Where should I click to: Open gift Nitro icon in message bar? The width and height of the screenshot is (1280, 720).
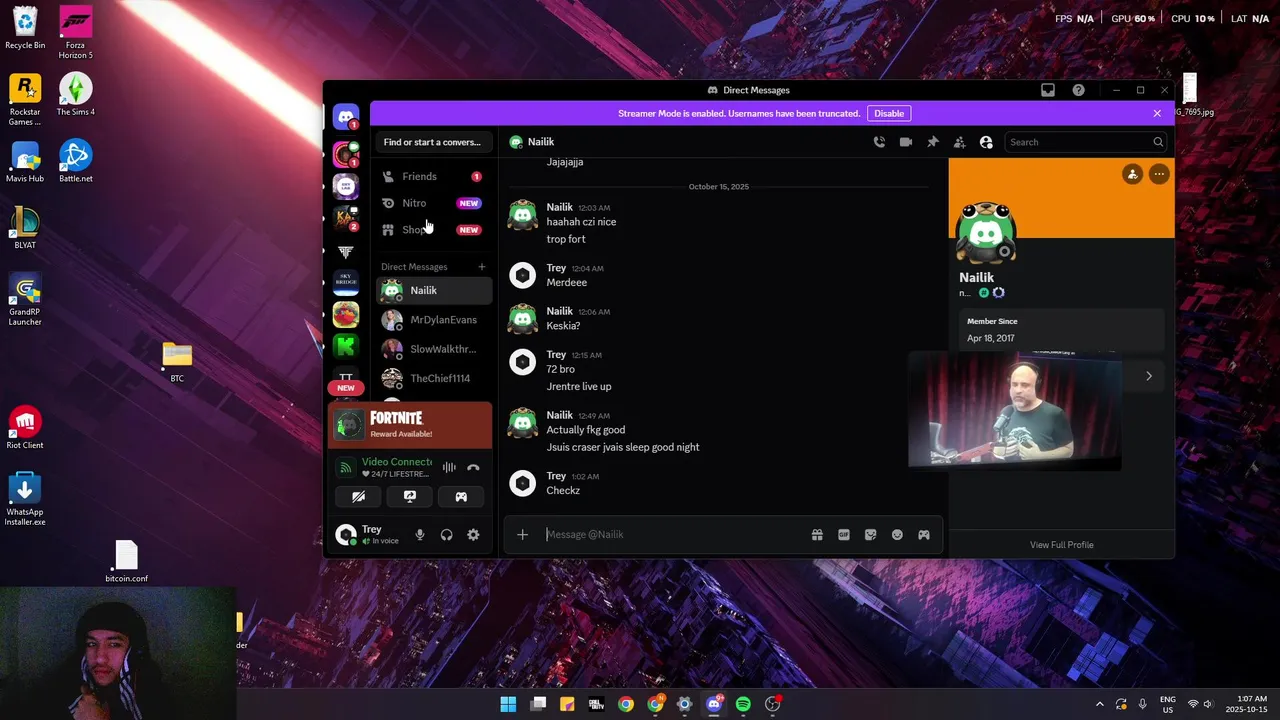point(817,535)
